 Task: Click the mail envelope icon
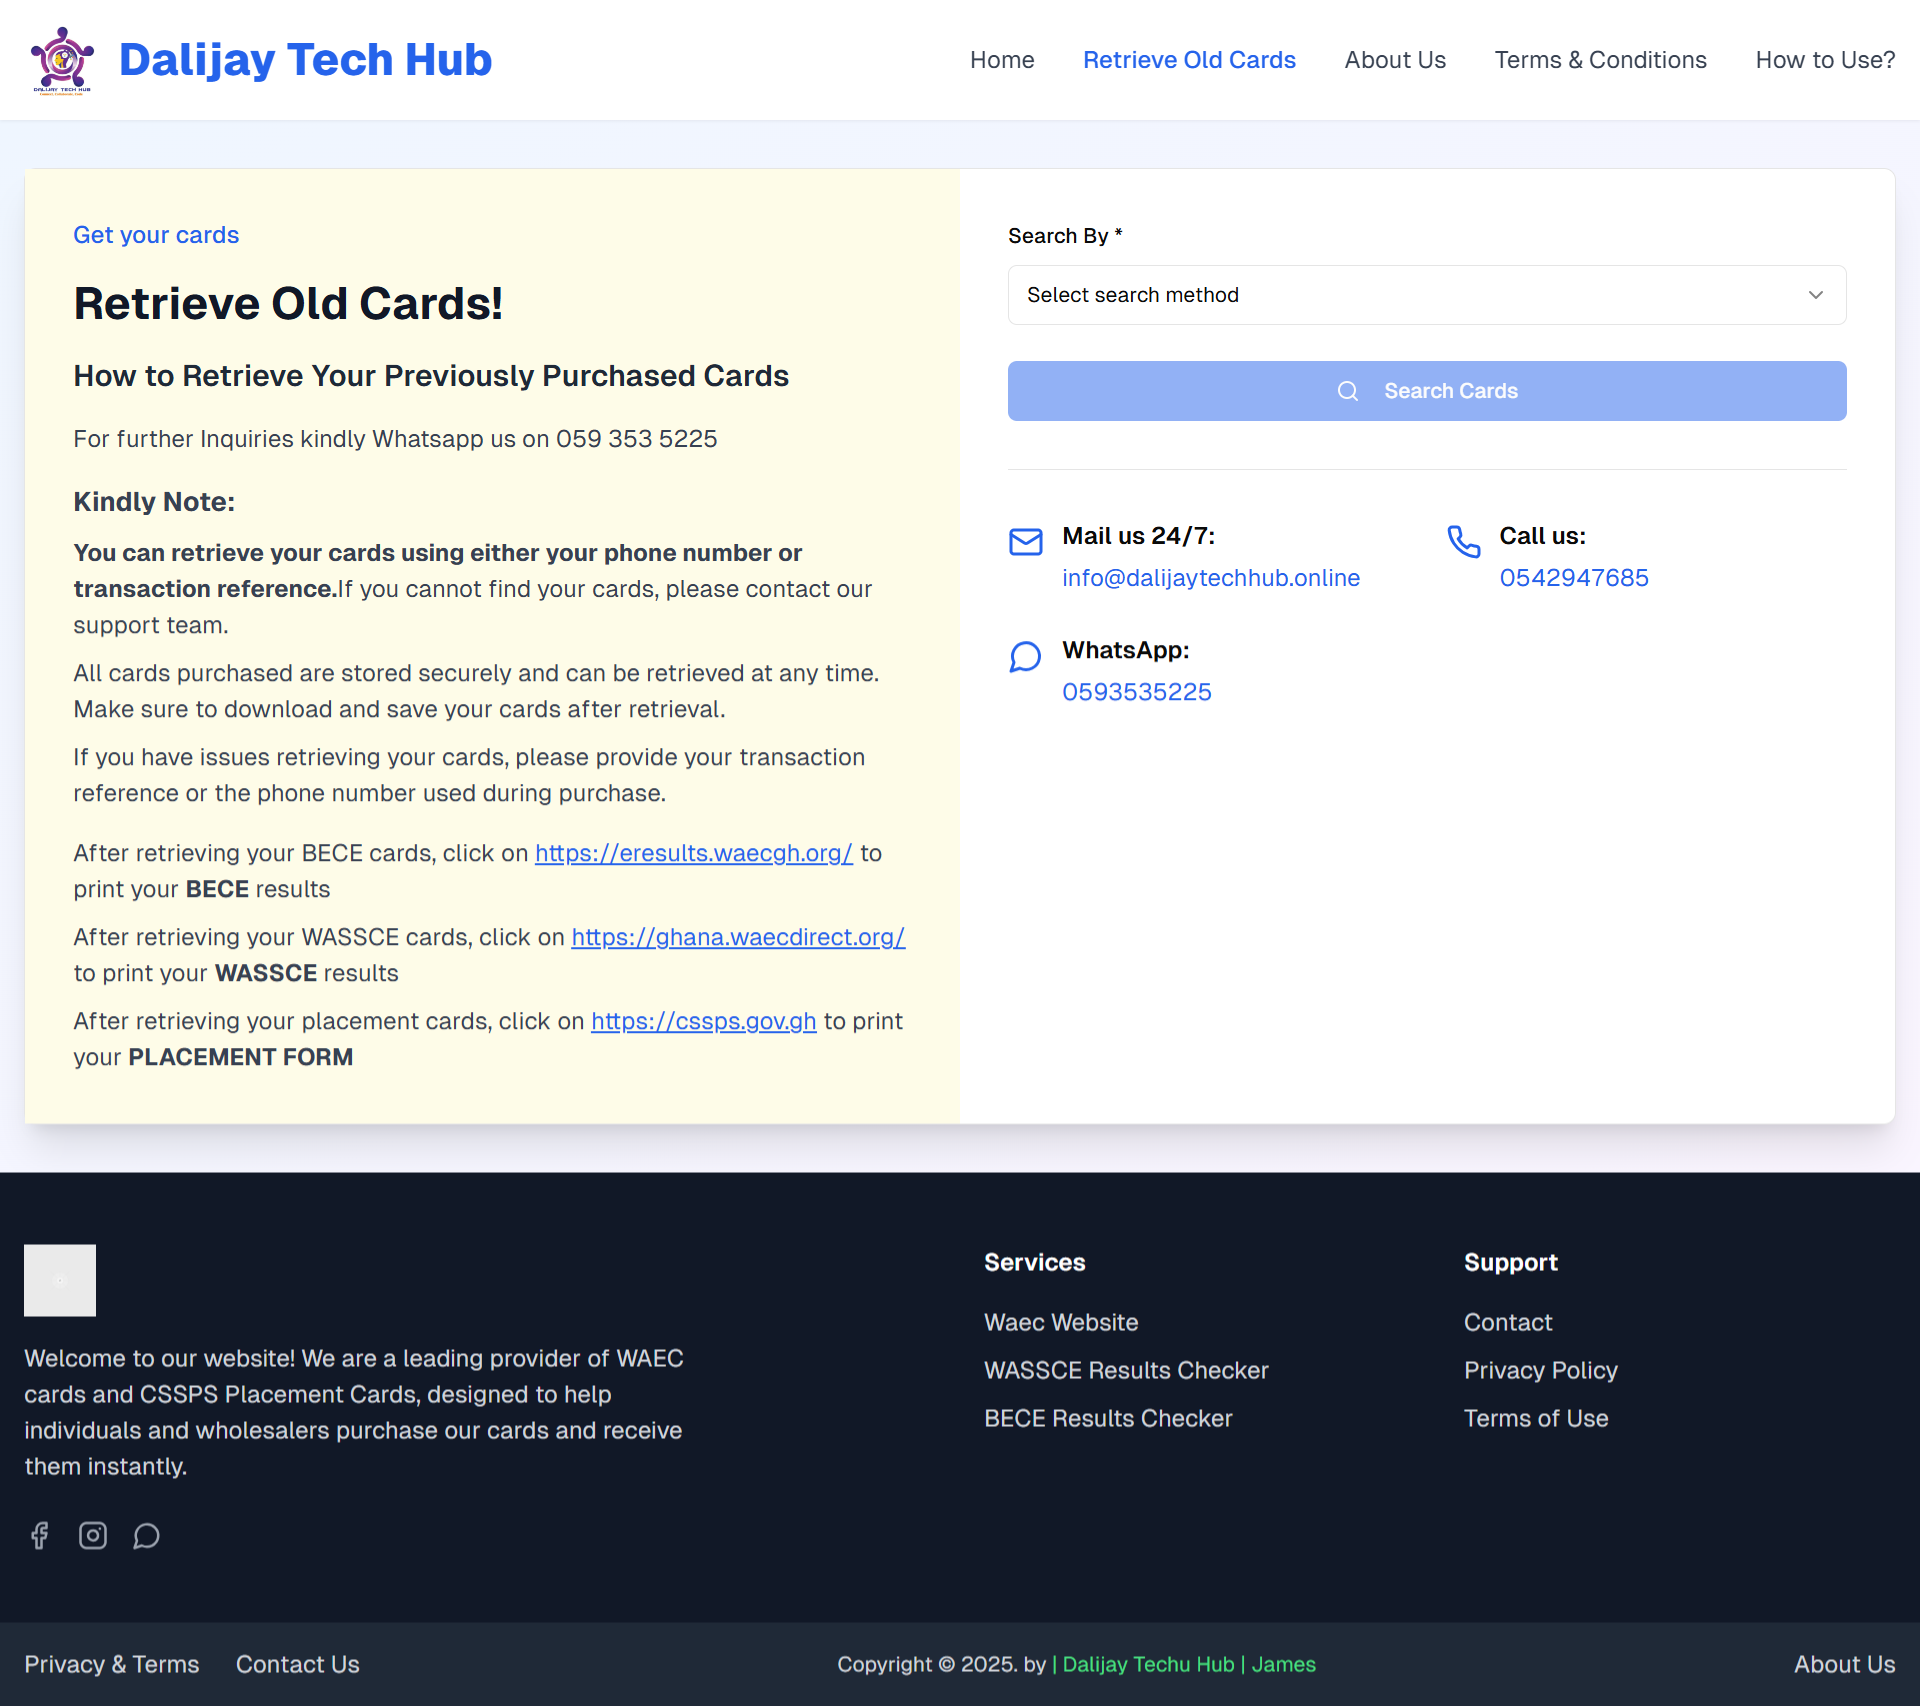pyautogui.click(x=1025, y=542)
